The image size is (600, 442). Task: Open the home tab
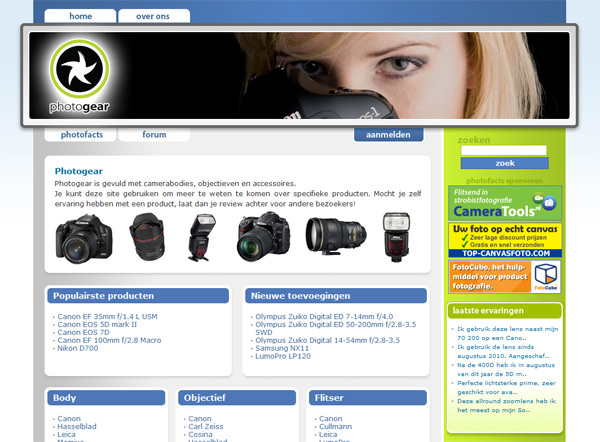[x=80, y=16]
